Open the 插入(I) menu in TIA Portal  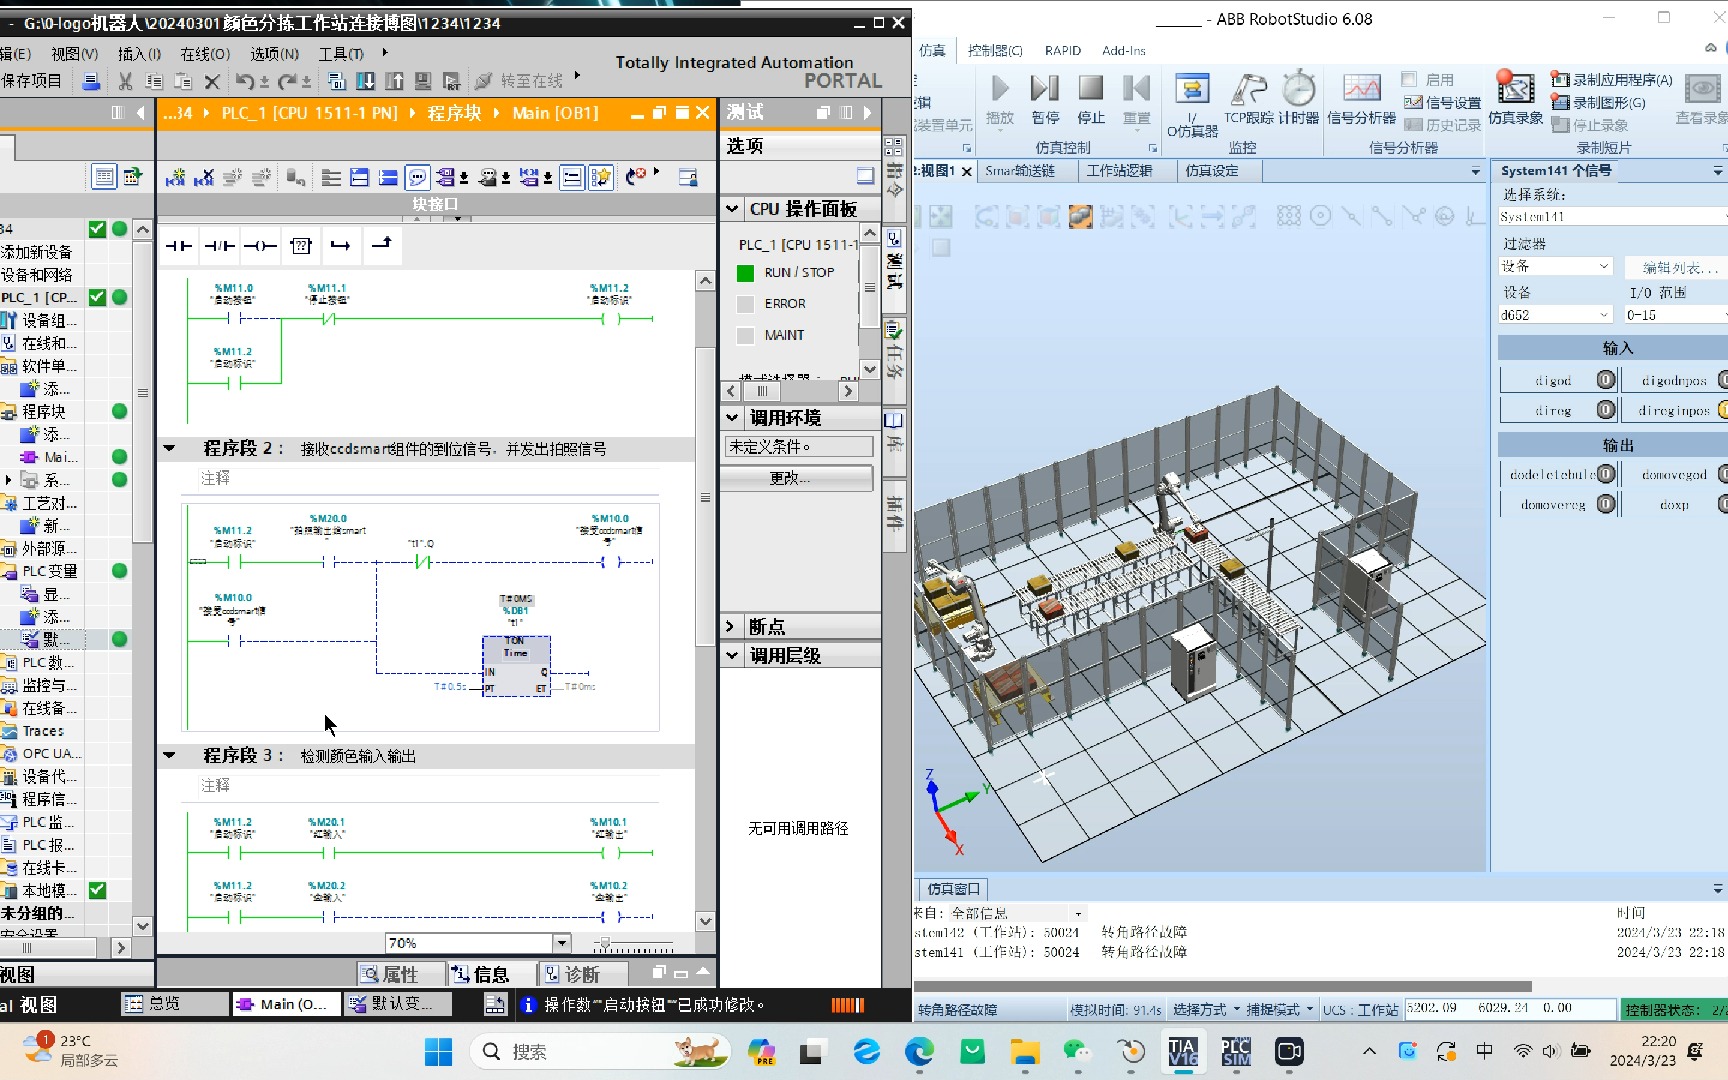139,54
